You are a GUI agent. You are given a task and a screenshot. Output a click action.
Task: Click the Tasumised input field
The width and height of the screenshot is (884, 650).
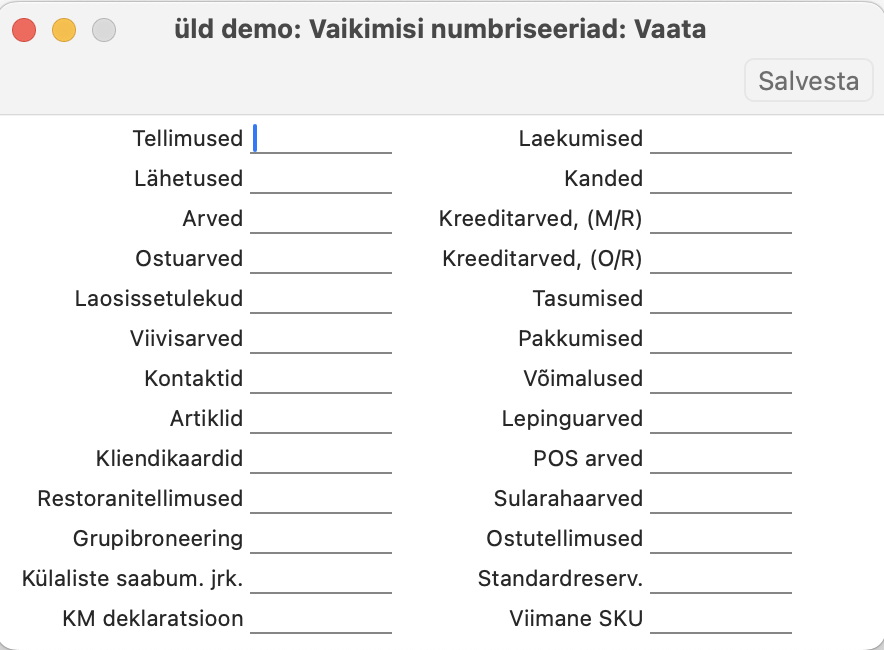click(x=720, y=299)
